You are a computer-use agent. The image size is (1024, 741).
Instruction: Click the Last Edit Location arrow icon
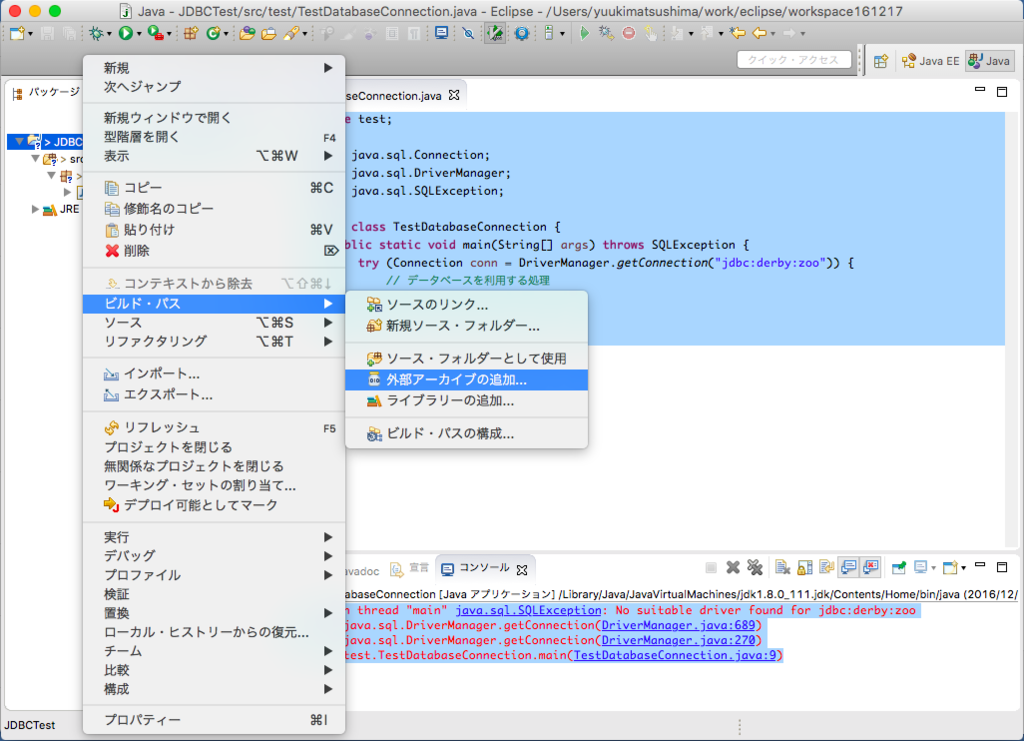[738, 33]
